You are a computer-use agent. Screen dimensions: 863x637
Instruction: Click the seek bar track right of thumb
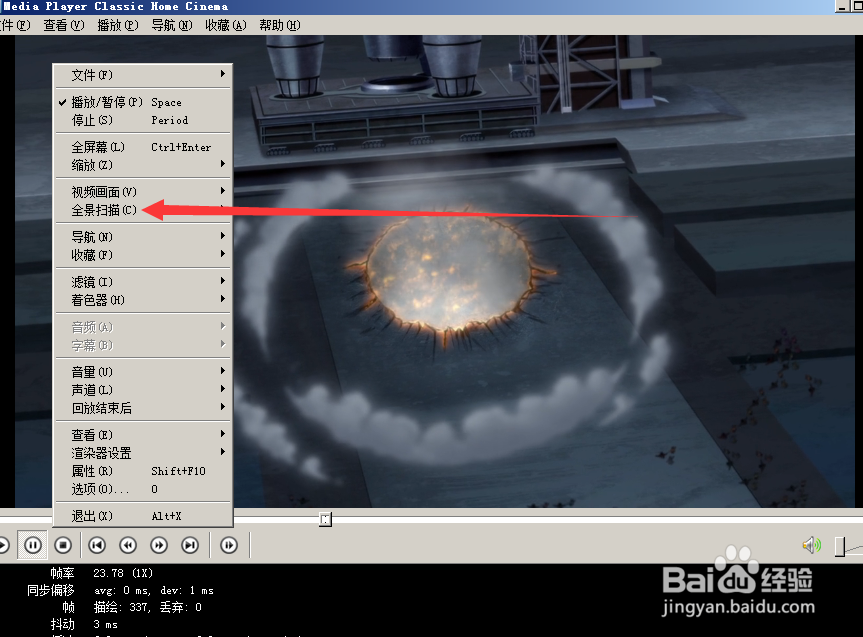tap(597, 519)
